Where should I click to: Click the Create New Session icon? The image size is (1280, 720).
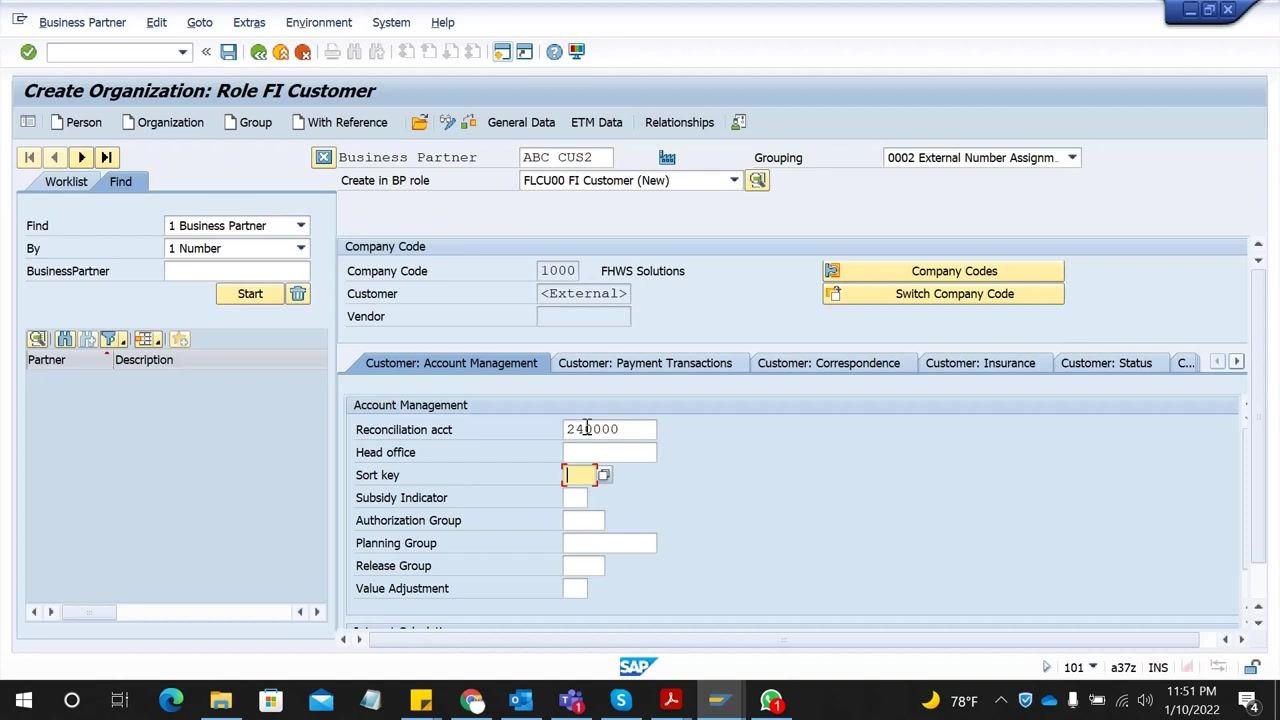pos(502,52)
